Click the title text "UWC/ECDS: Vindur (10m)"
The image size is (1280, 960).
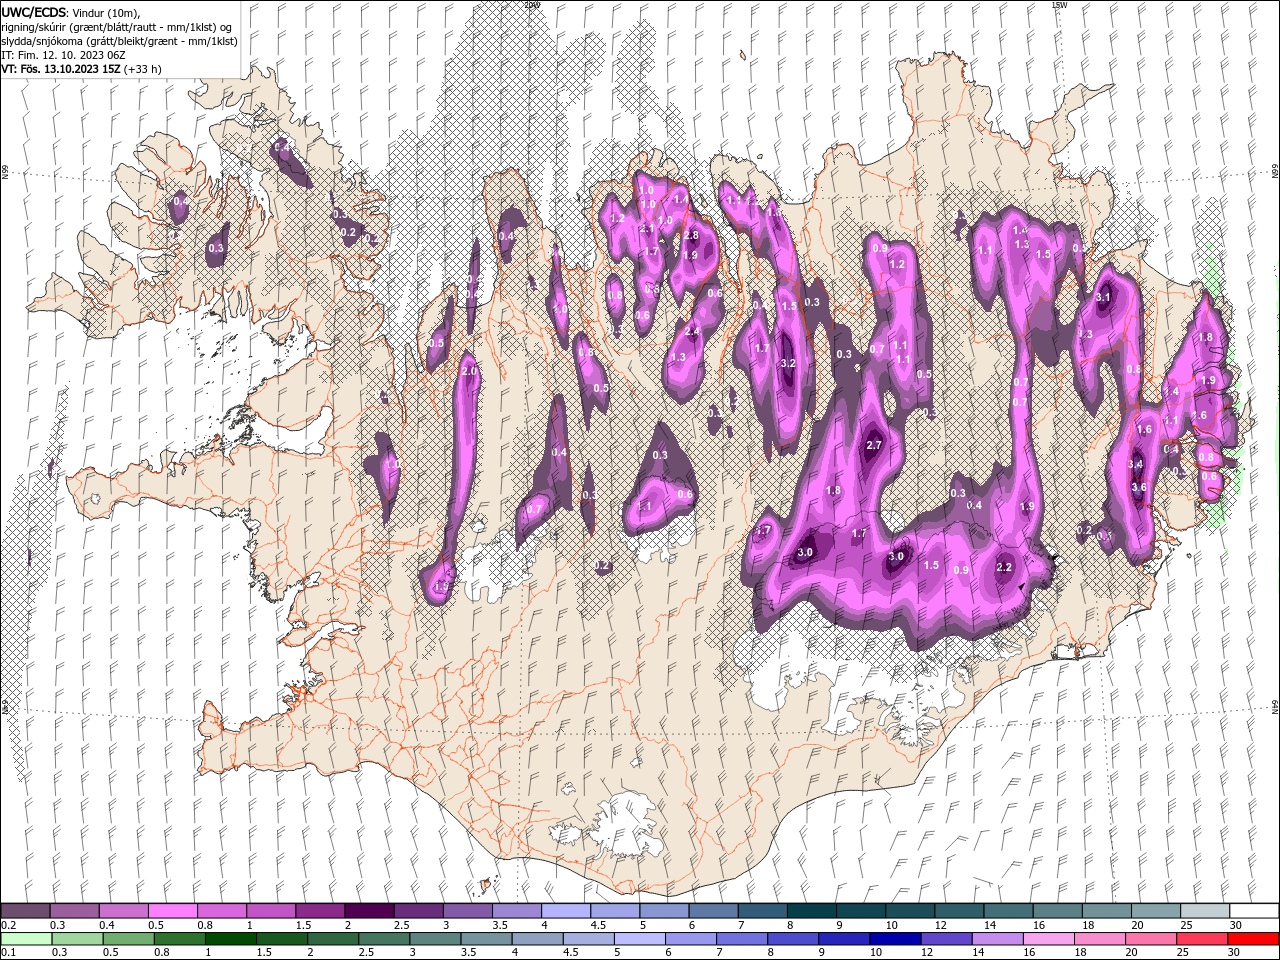pos(71,12)
